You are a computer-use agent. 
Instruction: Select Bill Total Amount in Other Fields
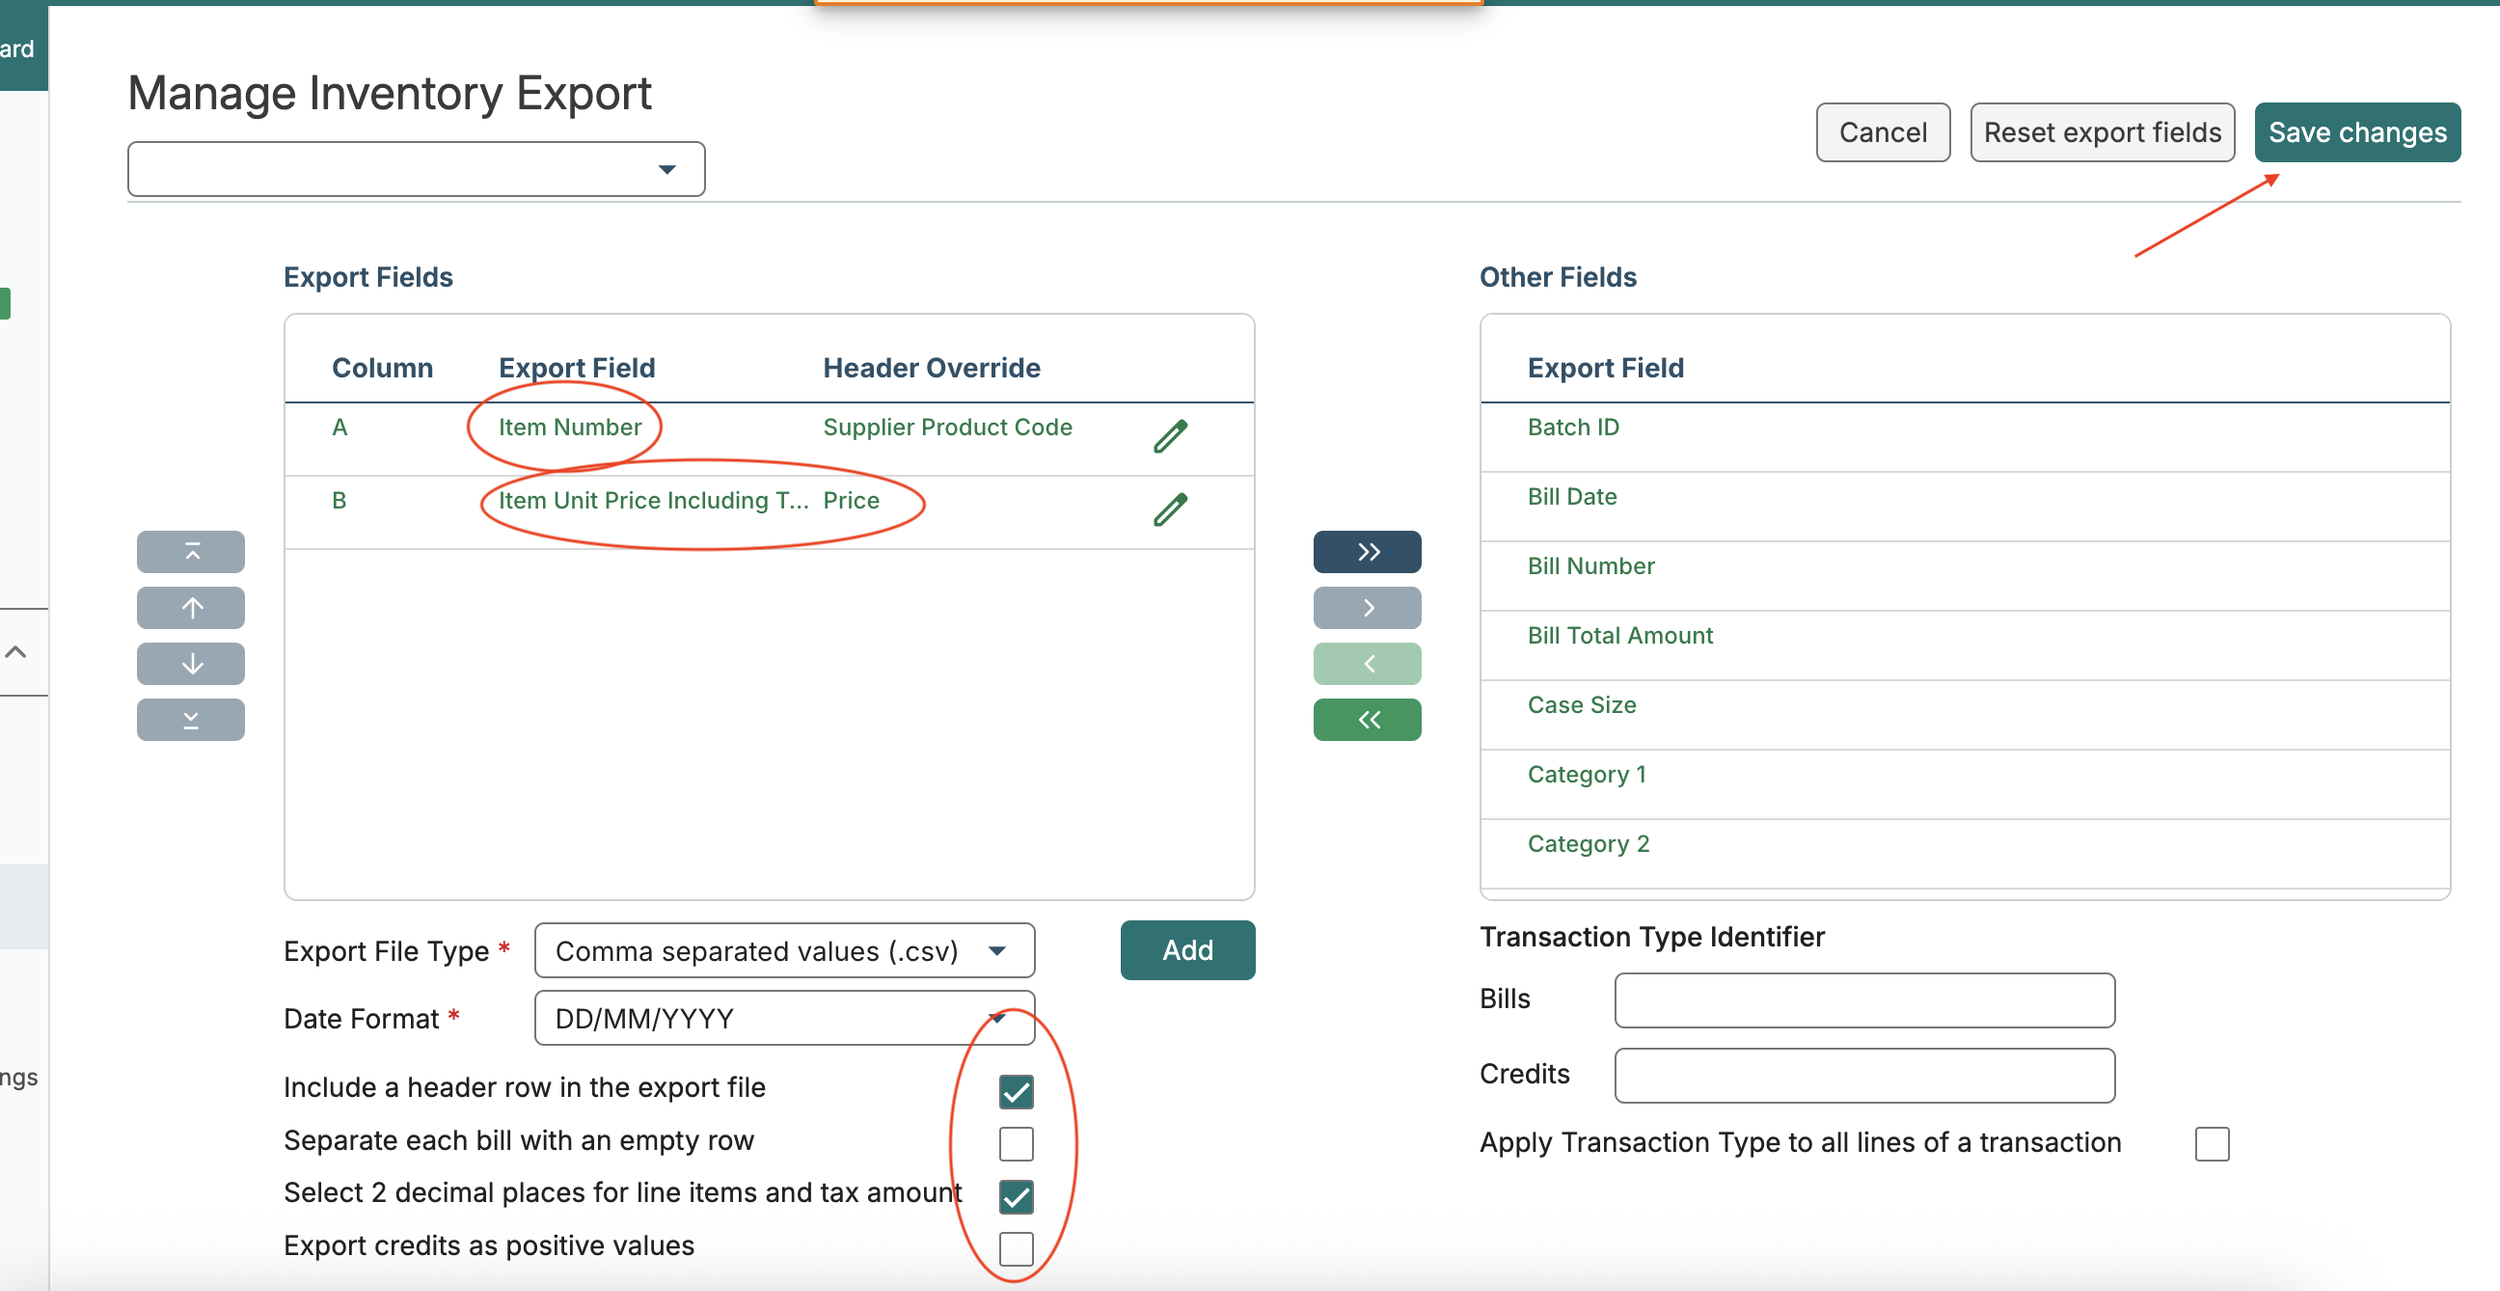[x=1620, y=636]
